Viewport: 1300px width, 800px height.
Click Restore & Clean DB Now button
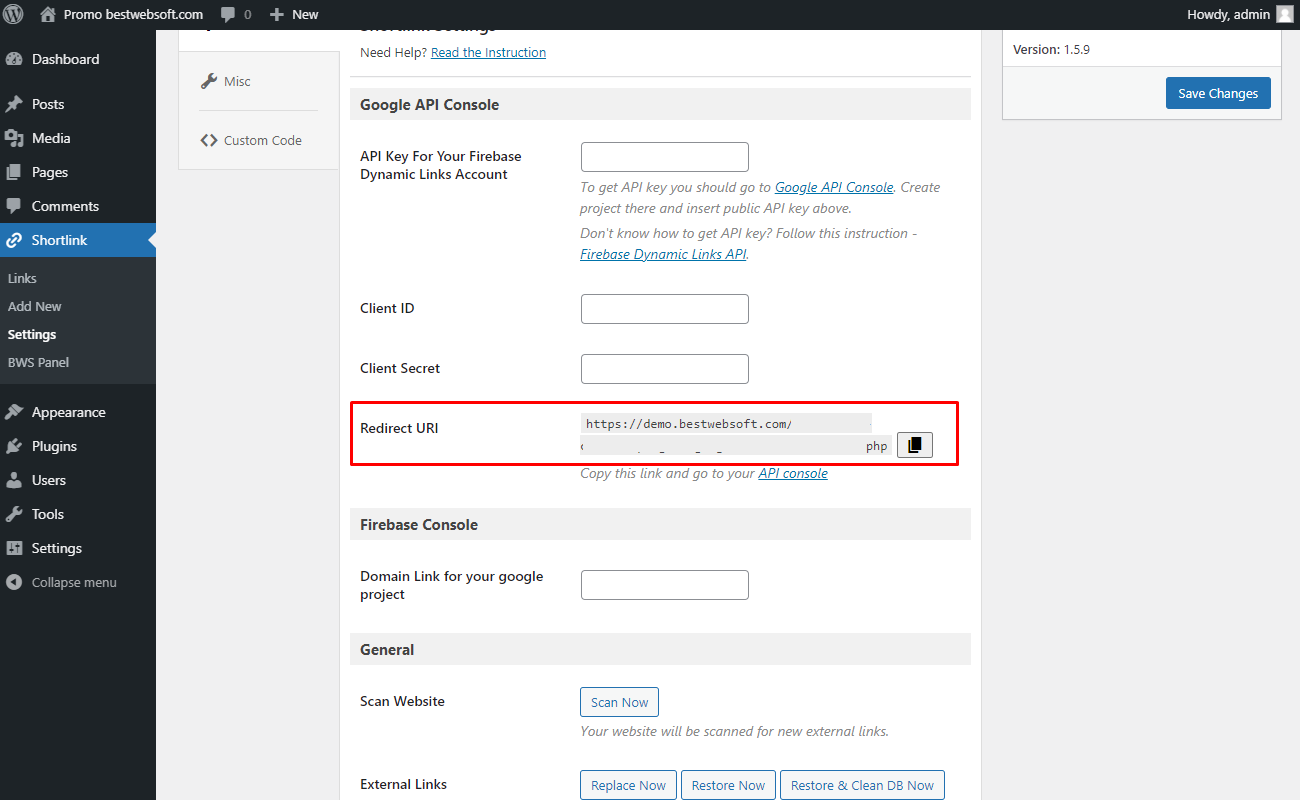(x=862, y=785)
